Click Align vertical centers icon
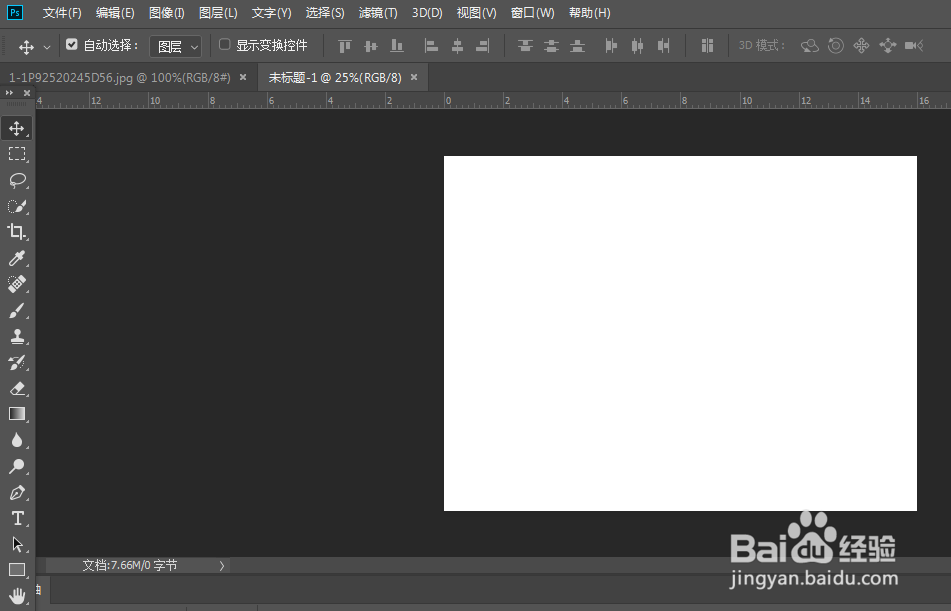 [371, 46]
